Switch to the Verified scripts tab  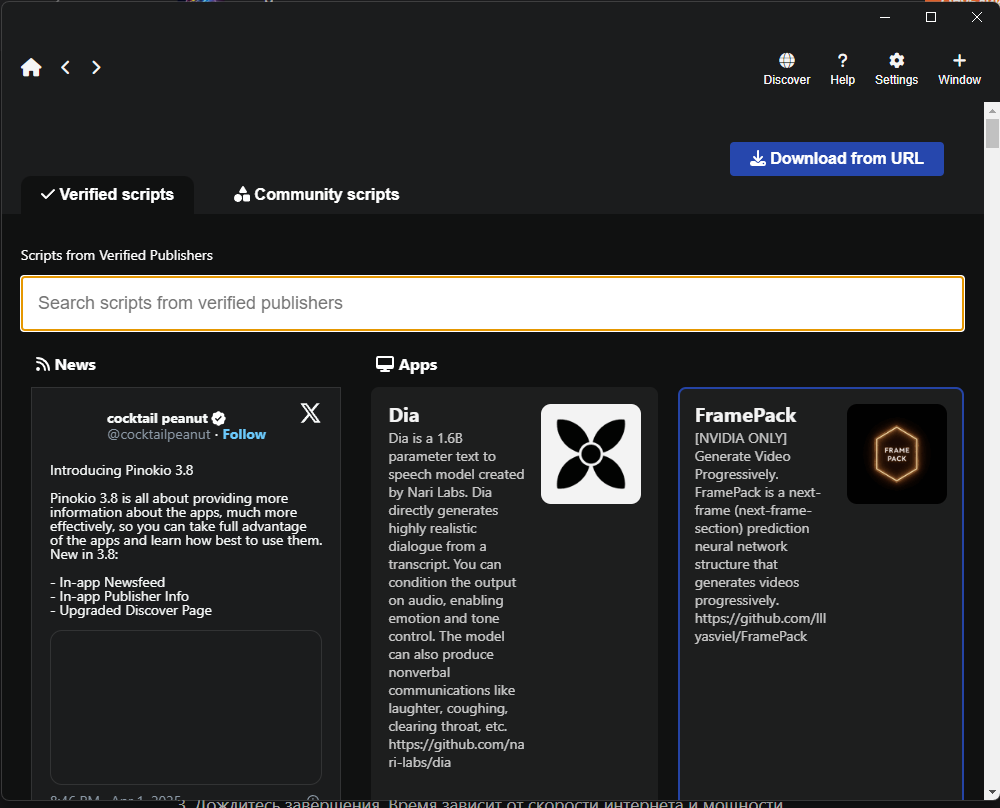107,195
